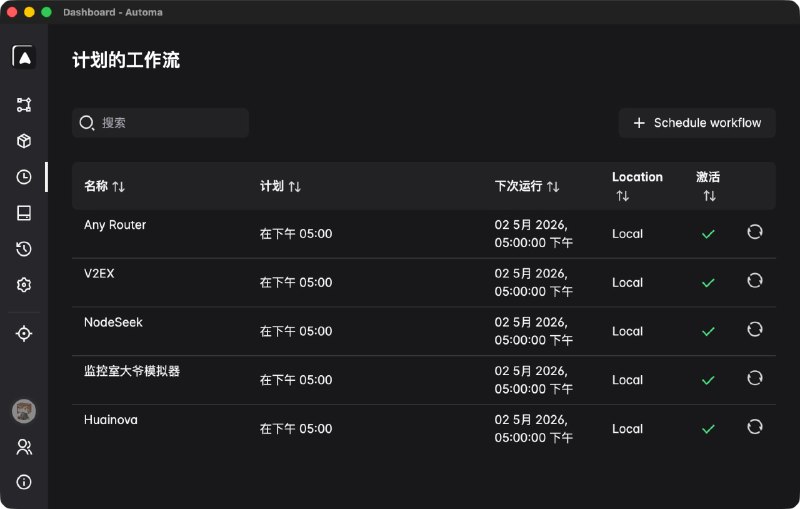Viewport: 800px width, 509px height.
Task: Refresh the 监控室大爷模拟器 schedule
Action: 755,378
